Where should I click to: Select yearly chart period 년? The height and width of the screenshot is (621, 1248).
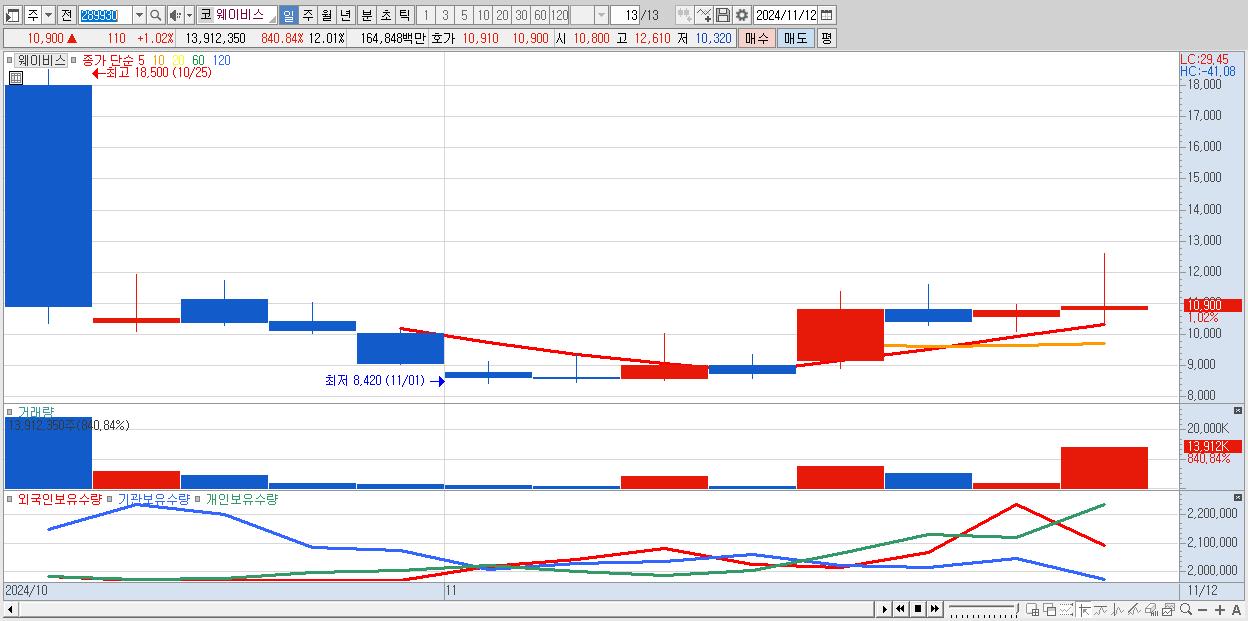coord(345,15)
